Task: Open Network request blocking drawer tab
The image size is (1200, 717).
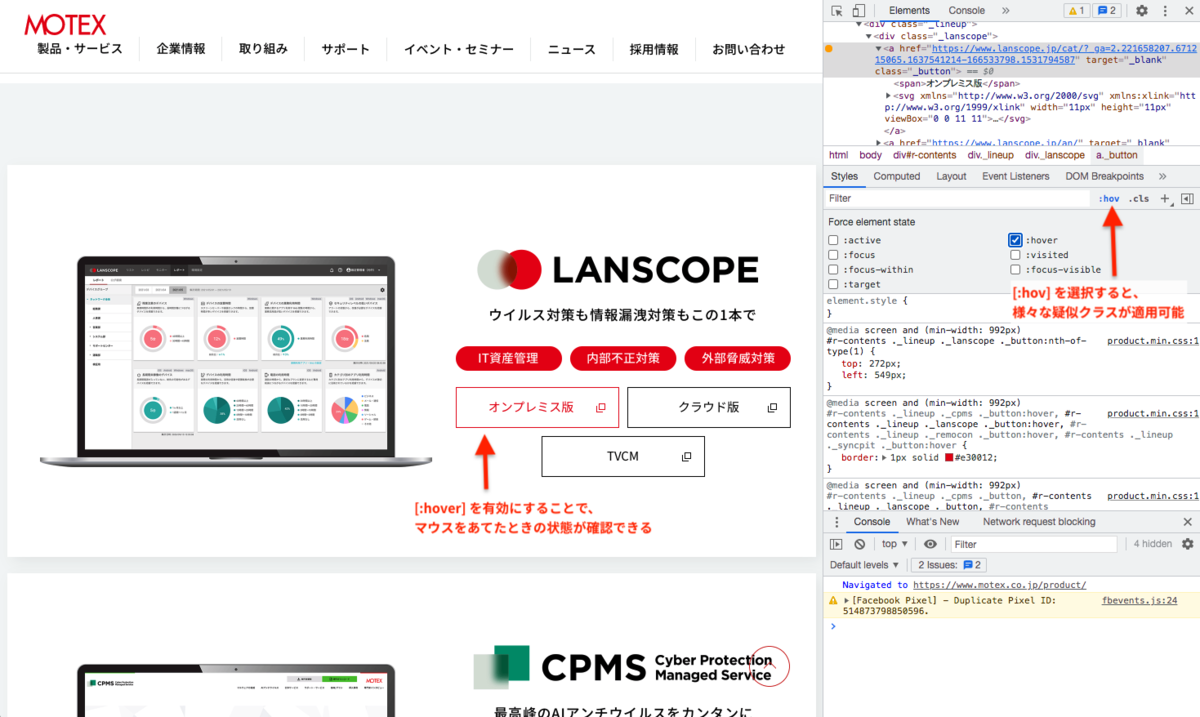Action: [x=1039, y=522]
